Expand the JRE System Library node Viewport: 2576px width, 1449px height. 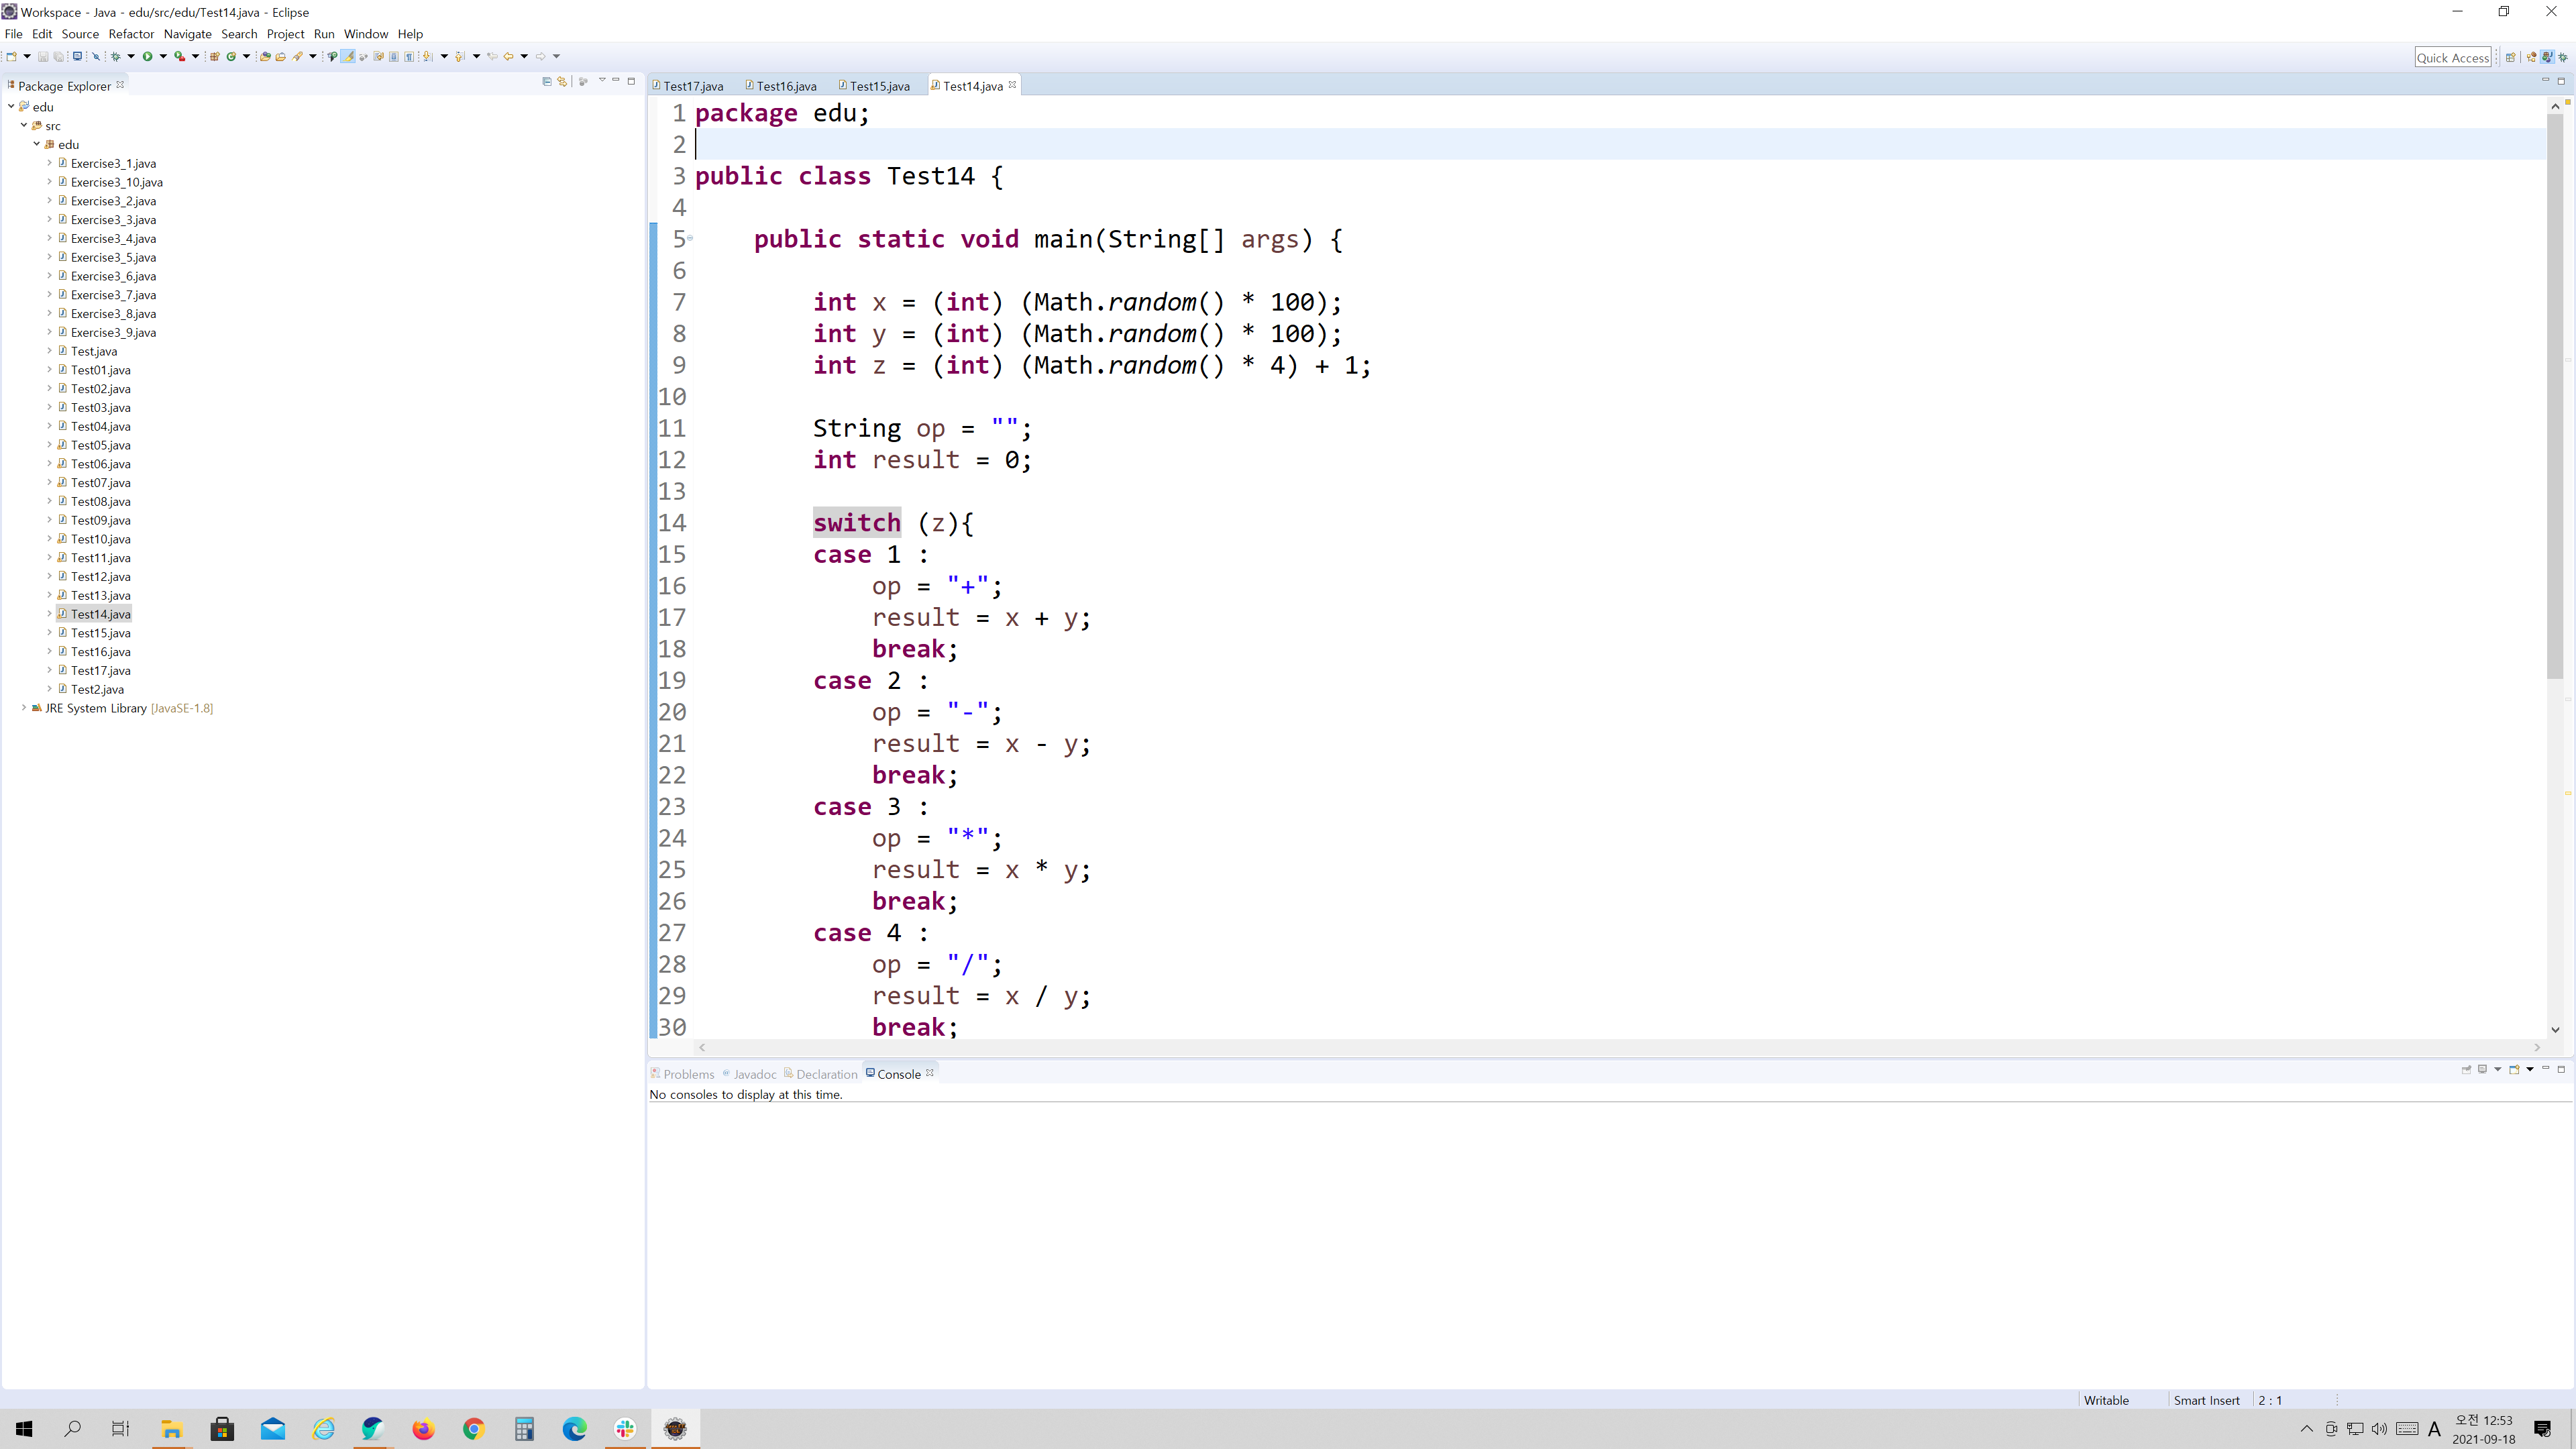24,707
